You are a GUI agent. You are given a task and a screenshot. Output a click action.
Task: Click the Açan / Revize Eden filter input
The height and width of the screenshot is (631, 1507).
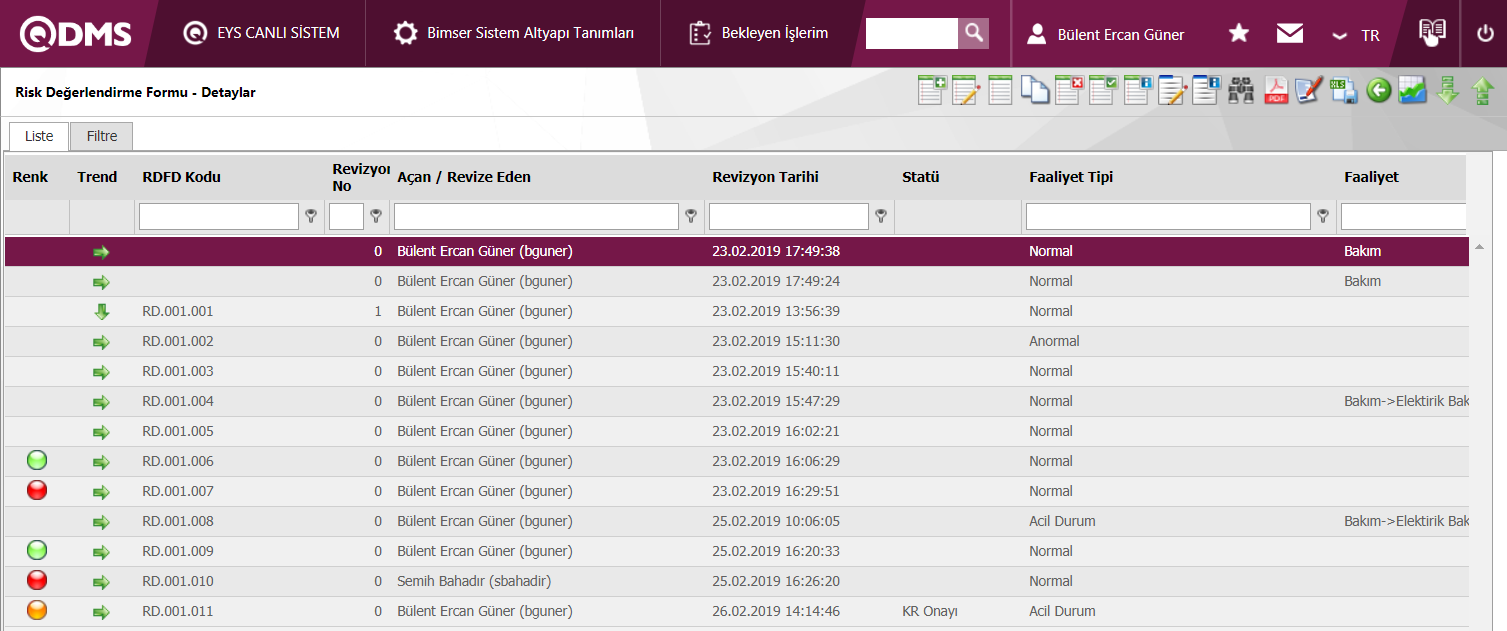coord(536,216)
